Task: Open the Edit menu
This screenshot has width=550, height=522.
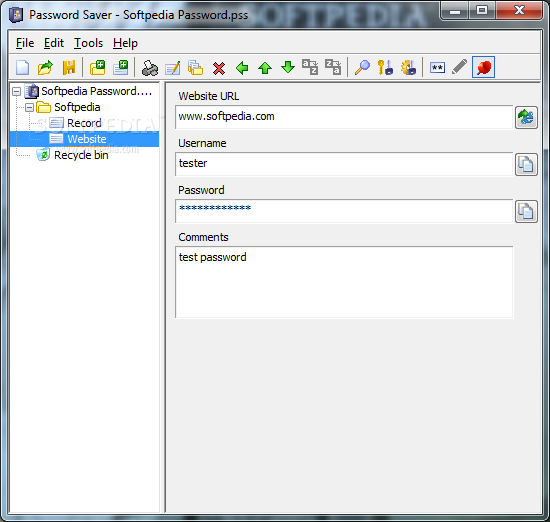Action: (x=54, y=43)
